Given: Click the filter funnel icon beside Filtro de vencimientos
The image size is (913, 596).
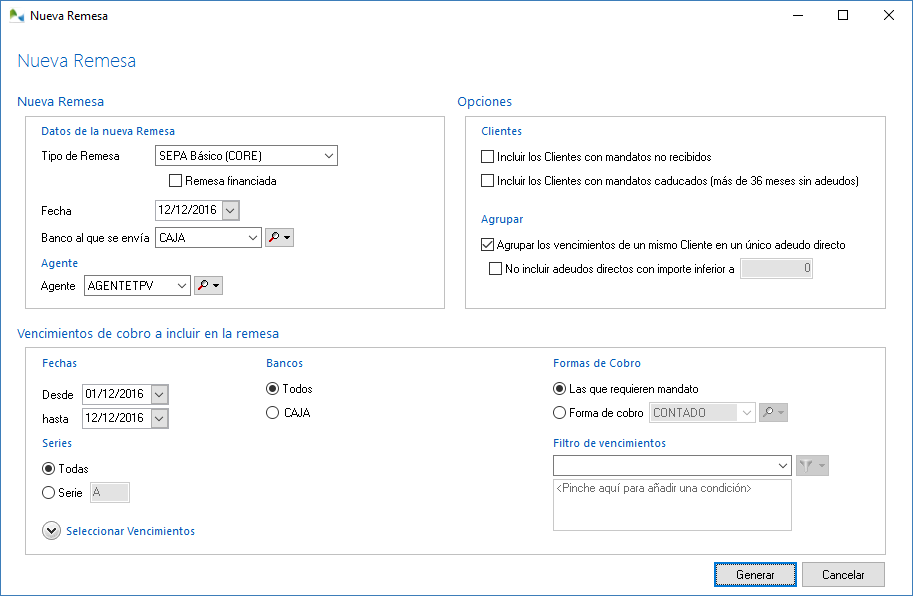Looking at the screenshot, I should [805, 466].
